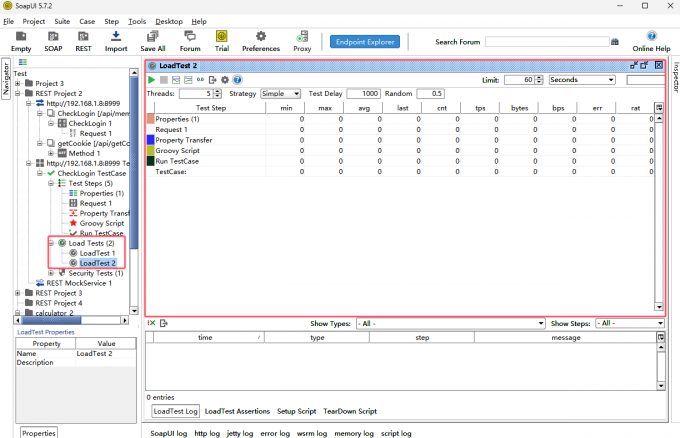Export statistics using LoadTest toolbar export icon
Viewport: 680px width, 438px height.
click(212, 80)
